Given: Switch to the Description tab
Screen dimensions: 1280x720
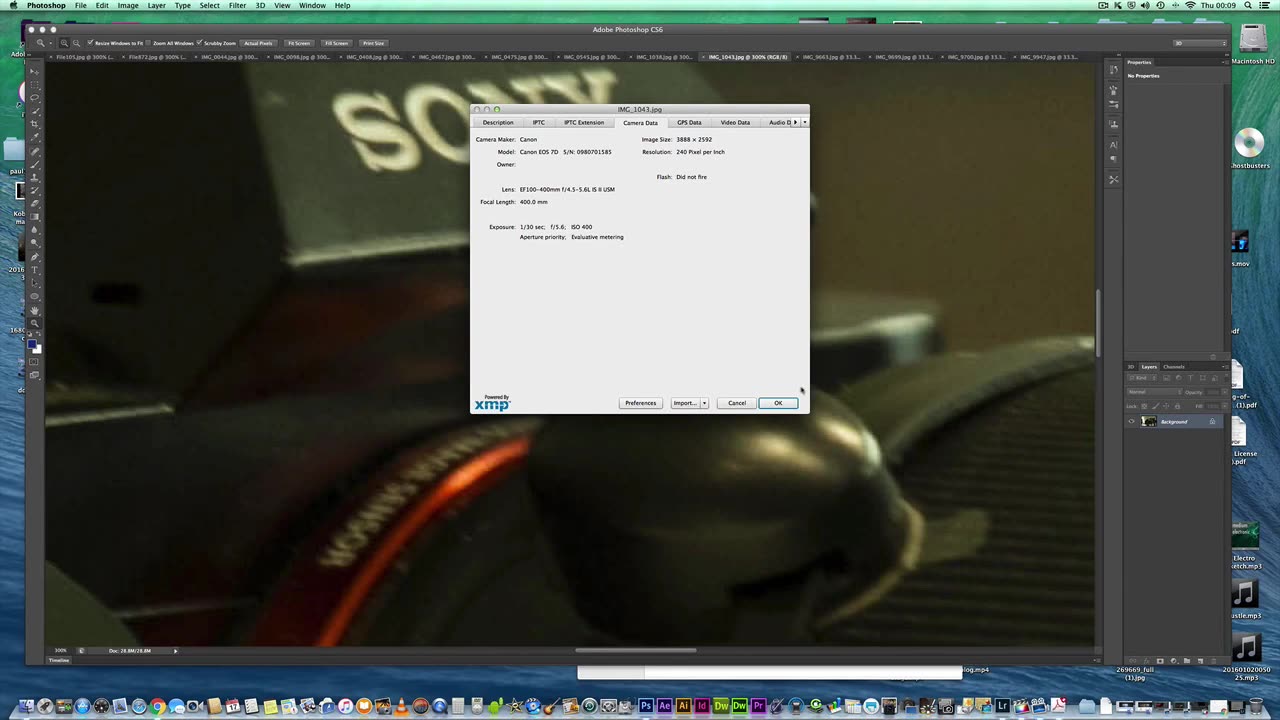Looking at the screenshot, I should (x=498, y=122).
